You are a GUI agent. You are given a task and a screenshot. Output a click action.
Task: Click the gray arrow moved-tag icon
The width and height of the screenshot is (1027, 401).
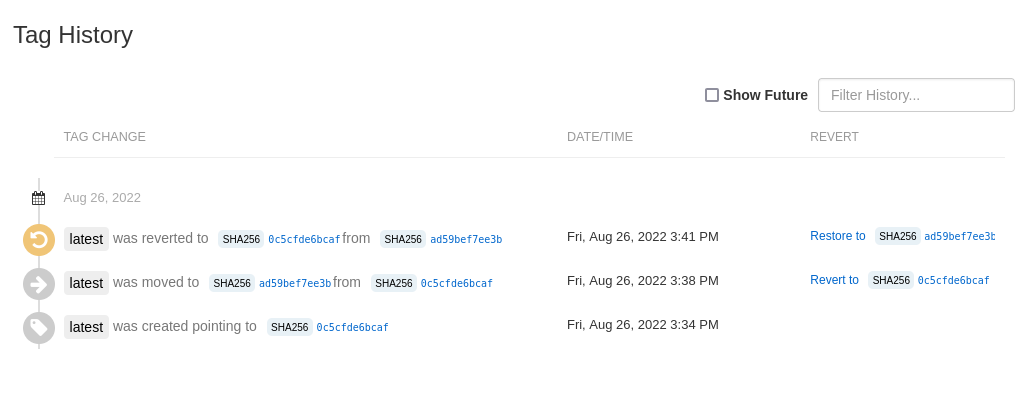pyautogui.click(x=39, y=284)
